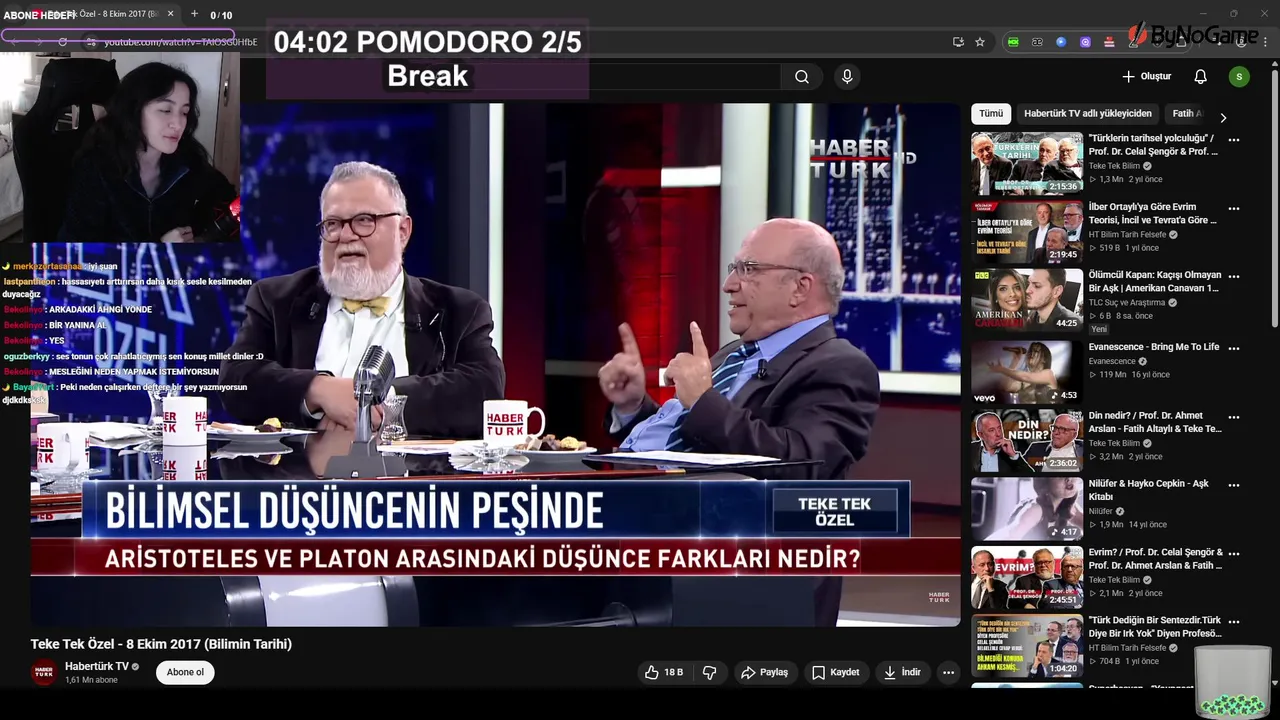Click the video player to pause
Screen dimensions: 1280x720
(495, 364)
